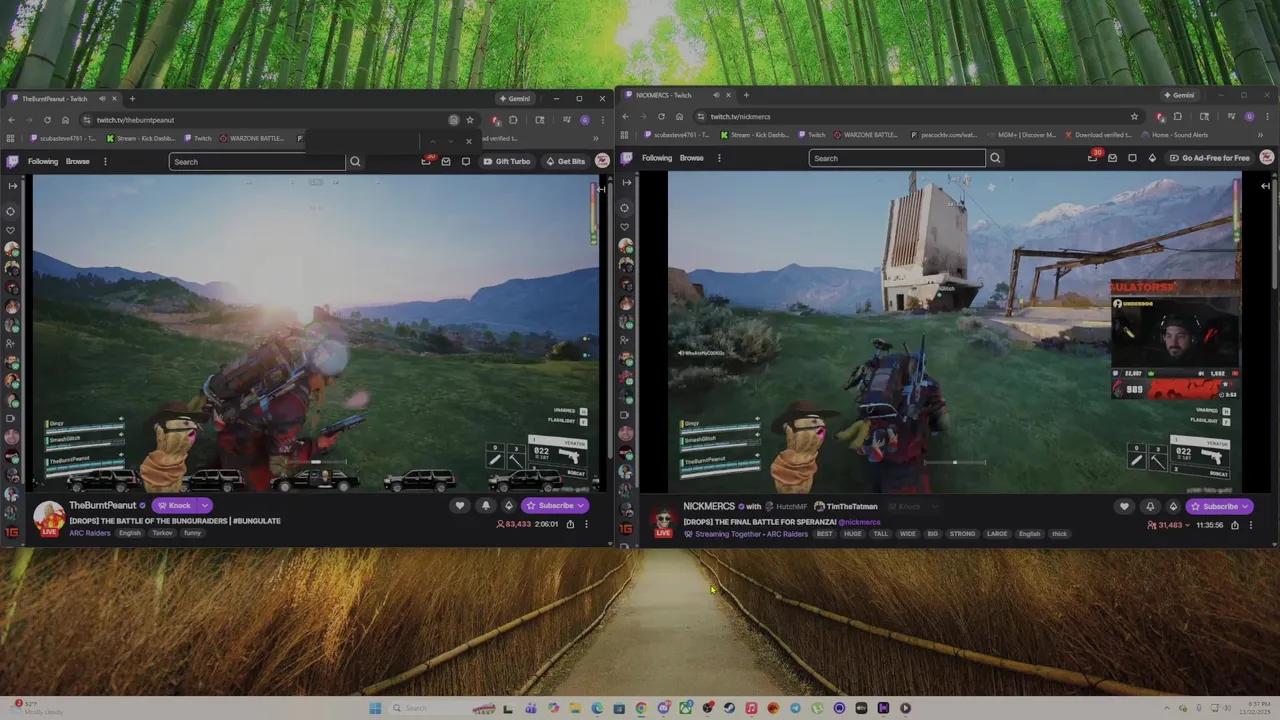Expand chat panel arrow in TheBurntPeanut window

tap(601, 188)
